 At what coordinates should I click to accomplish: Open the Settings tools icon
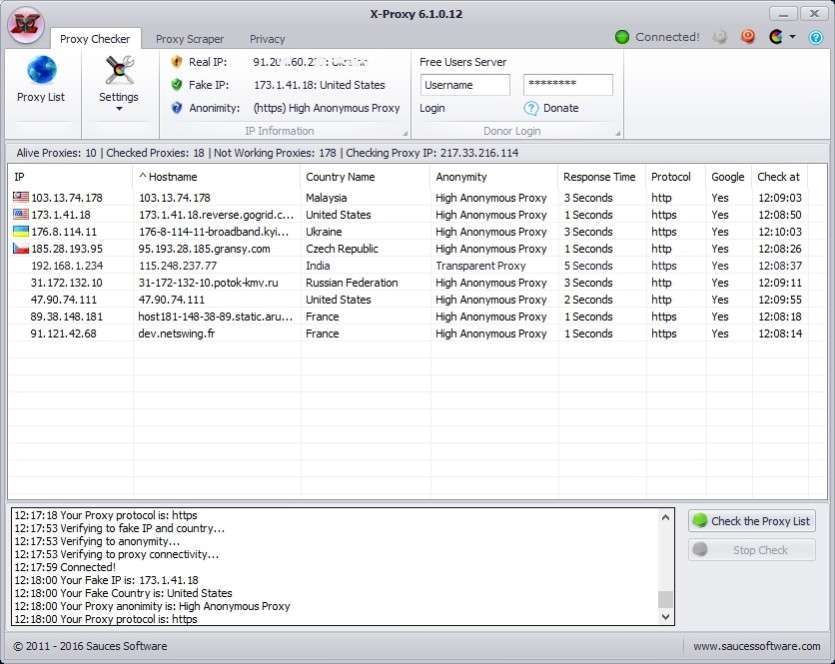pyautogui.click(x=119, y=70)
